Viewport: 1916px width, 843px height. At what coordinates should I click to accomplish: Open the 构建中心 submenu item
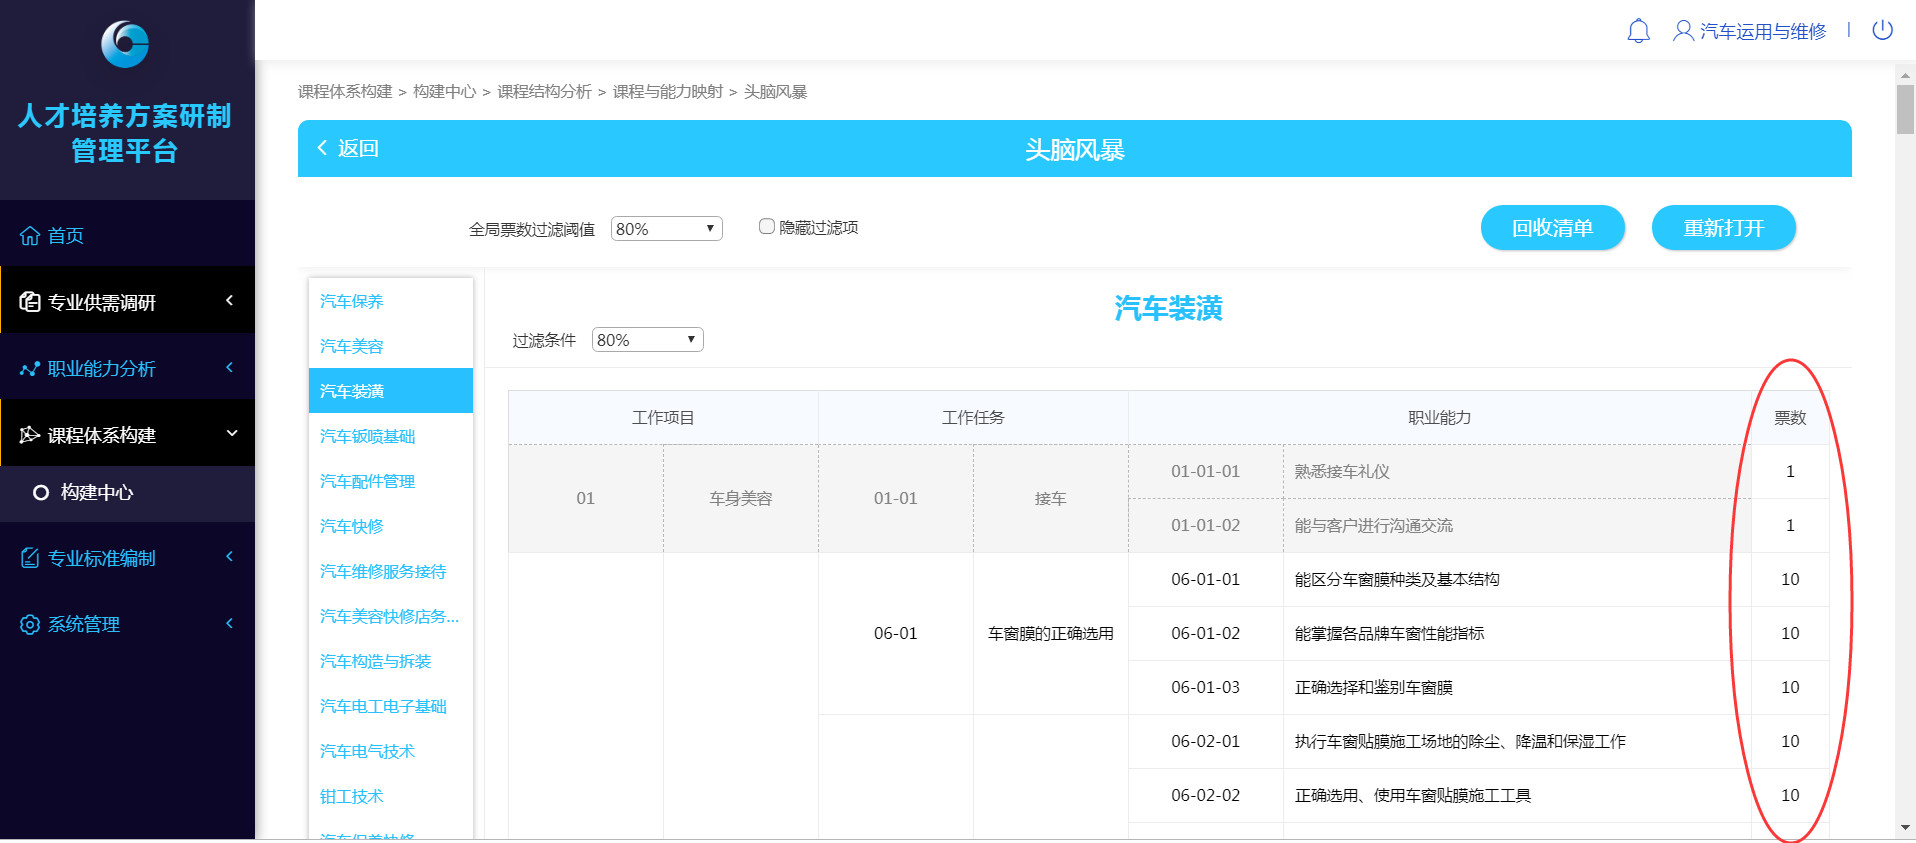tap(96, 493)
